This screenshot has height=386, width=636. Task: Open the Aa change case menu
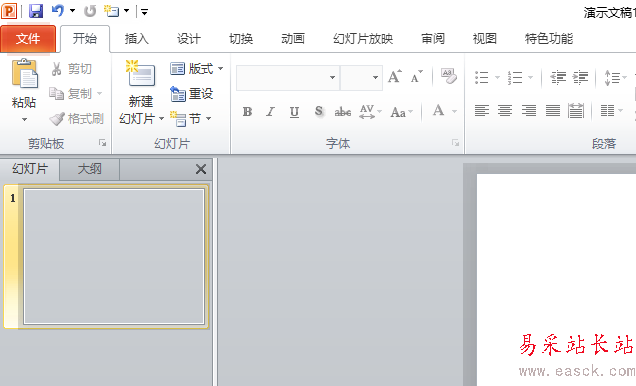pos(402,112)
